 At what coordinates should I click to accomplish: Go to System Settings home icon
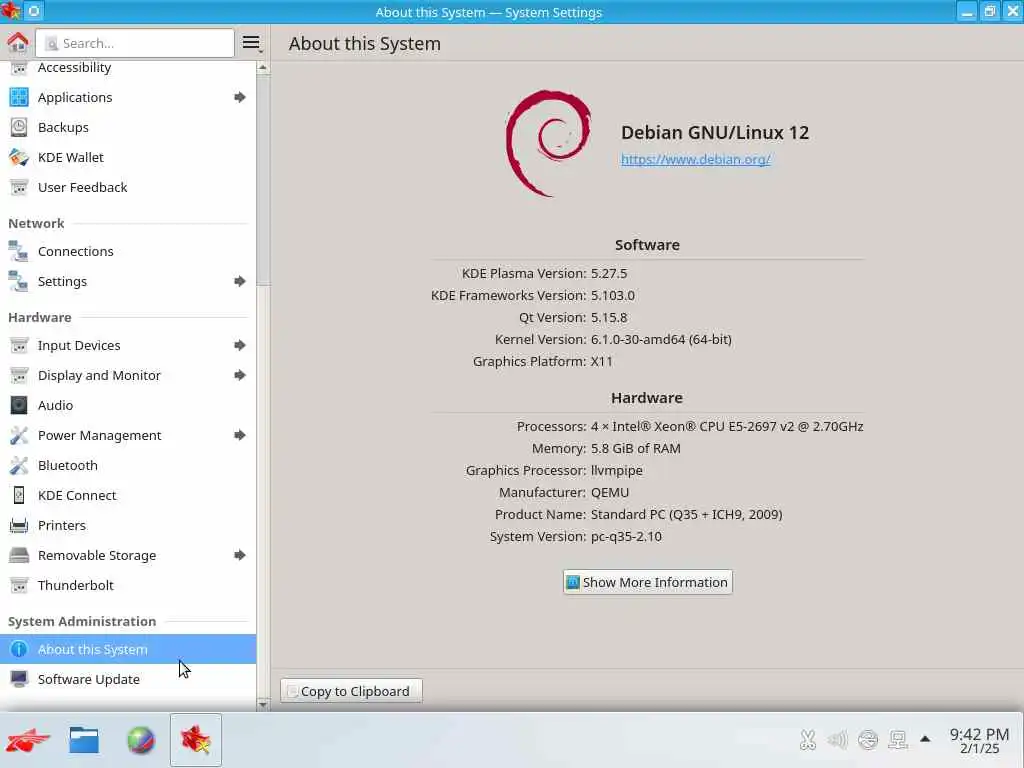pyautogui.click(x=18, y=43)
